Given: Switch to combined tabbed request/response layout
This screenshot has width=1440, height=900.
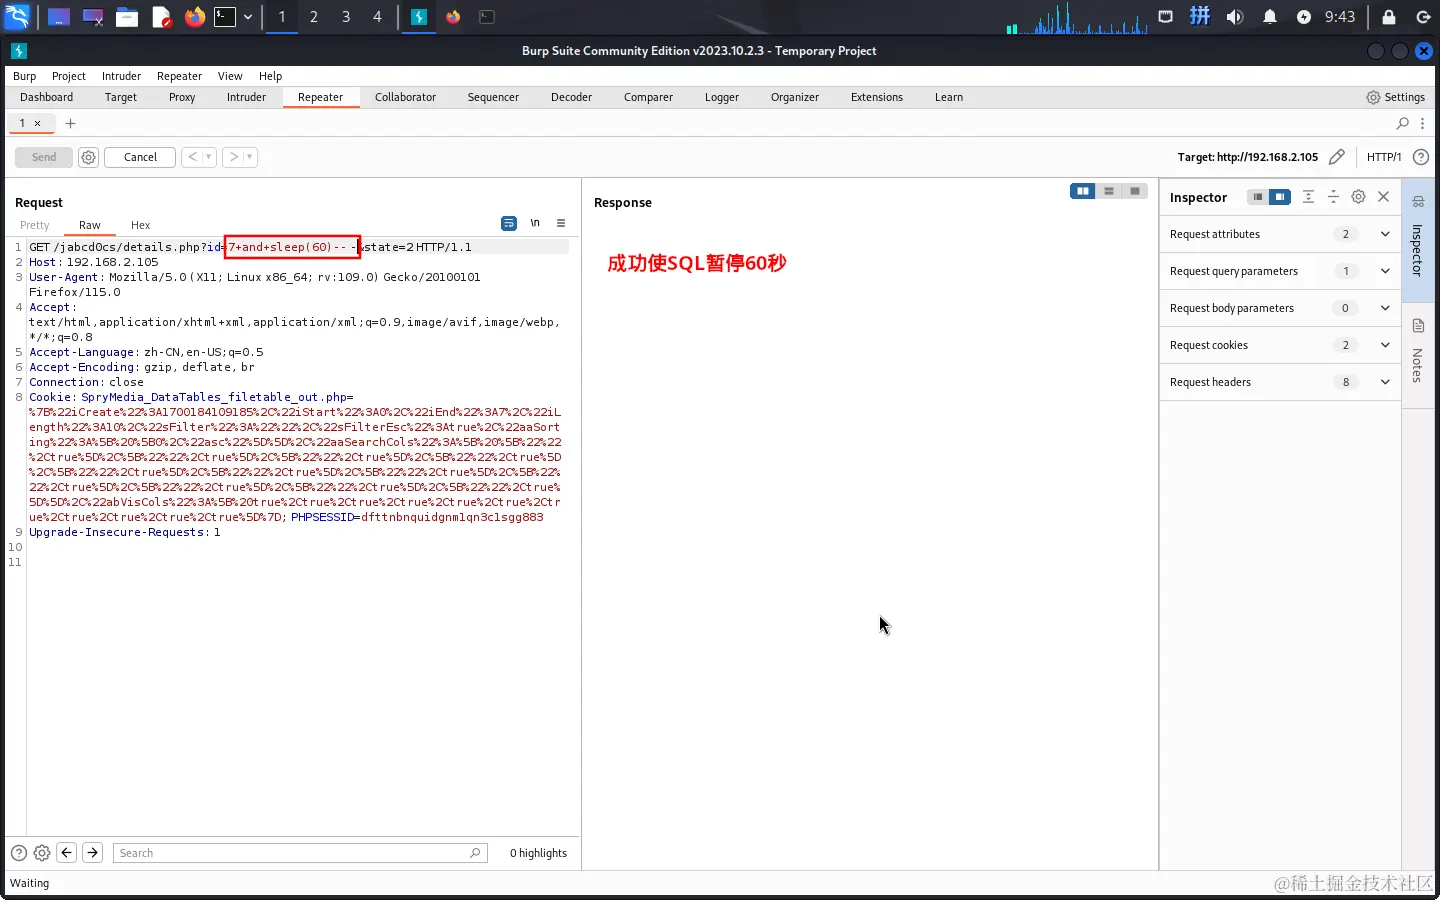Looking at the screenshot, I should [x=1135, y=191].
